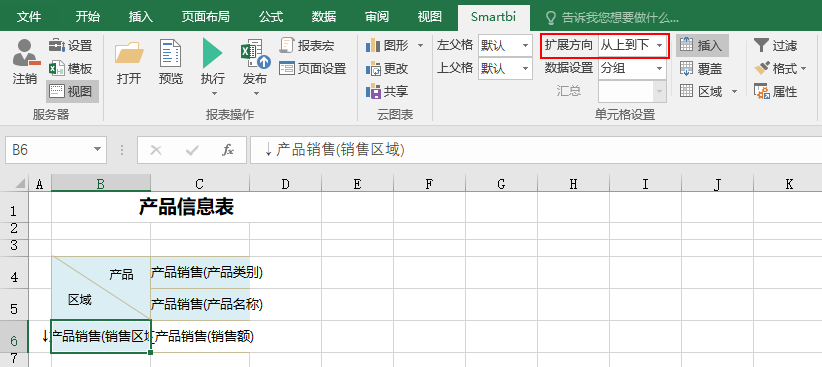Viewport: 822px width, 367px height.
Task: Click the 预览 preview icon
Action: click(171, 53)
